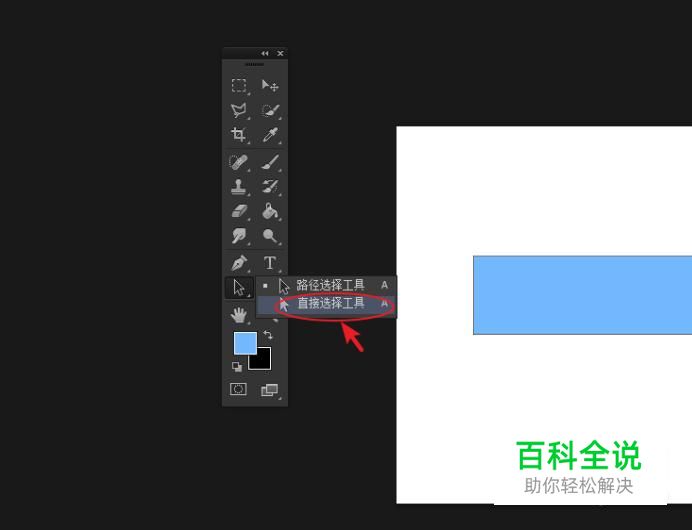692x530 pixels.
Task: Select the Clone Stamp tool
Action: (x=239, y=187)
